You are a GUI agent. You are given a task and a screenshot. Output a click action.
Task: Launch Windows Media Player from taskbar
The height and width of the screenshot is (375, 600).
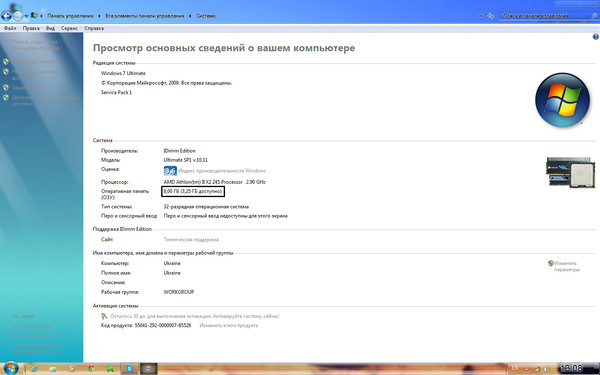pos(72,369)
